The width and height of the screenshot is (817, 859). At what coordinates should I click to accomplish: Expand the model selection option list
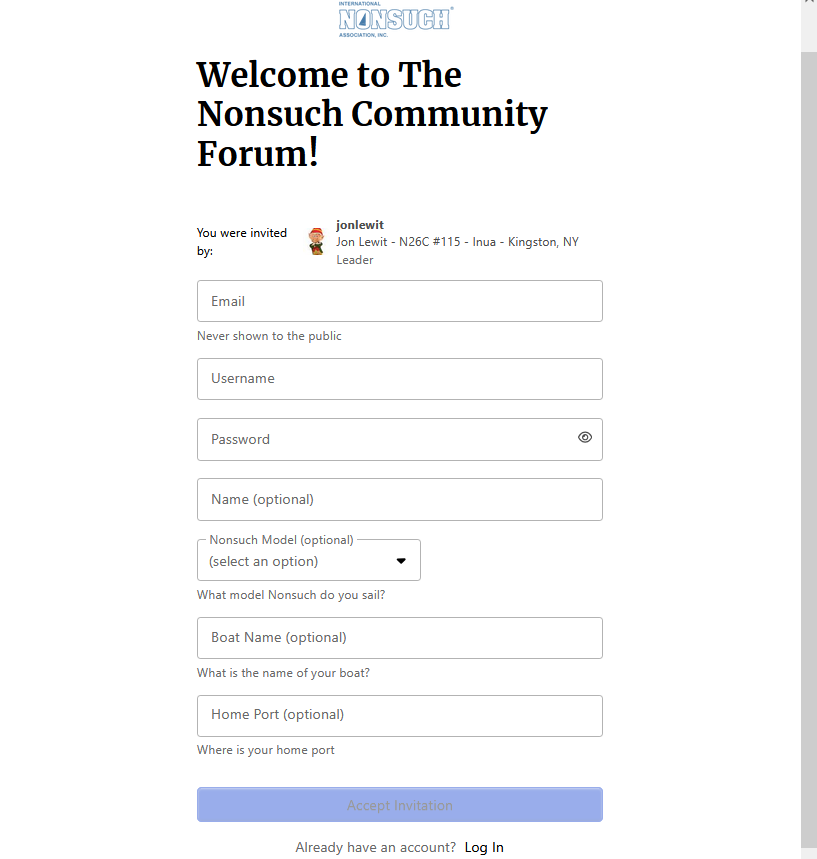(308, 559)
